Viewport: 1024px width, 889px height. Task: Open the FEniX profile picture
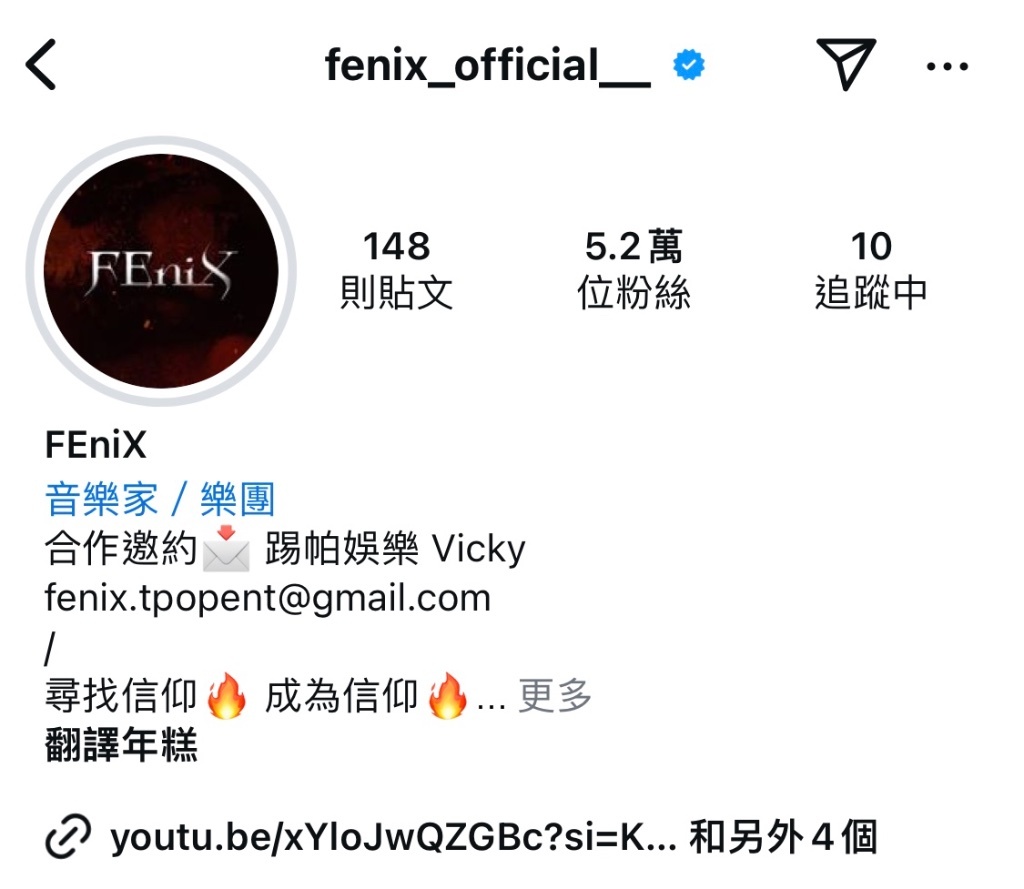(161, 271)
